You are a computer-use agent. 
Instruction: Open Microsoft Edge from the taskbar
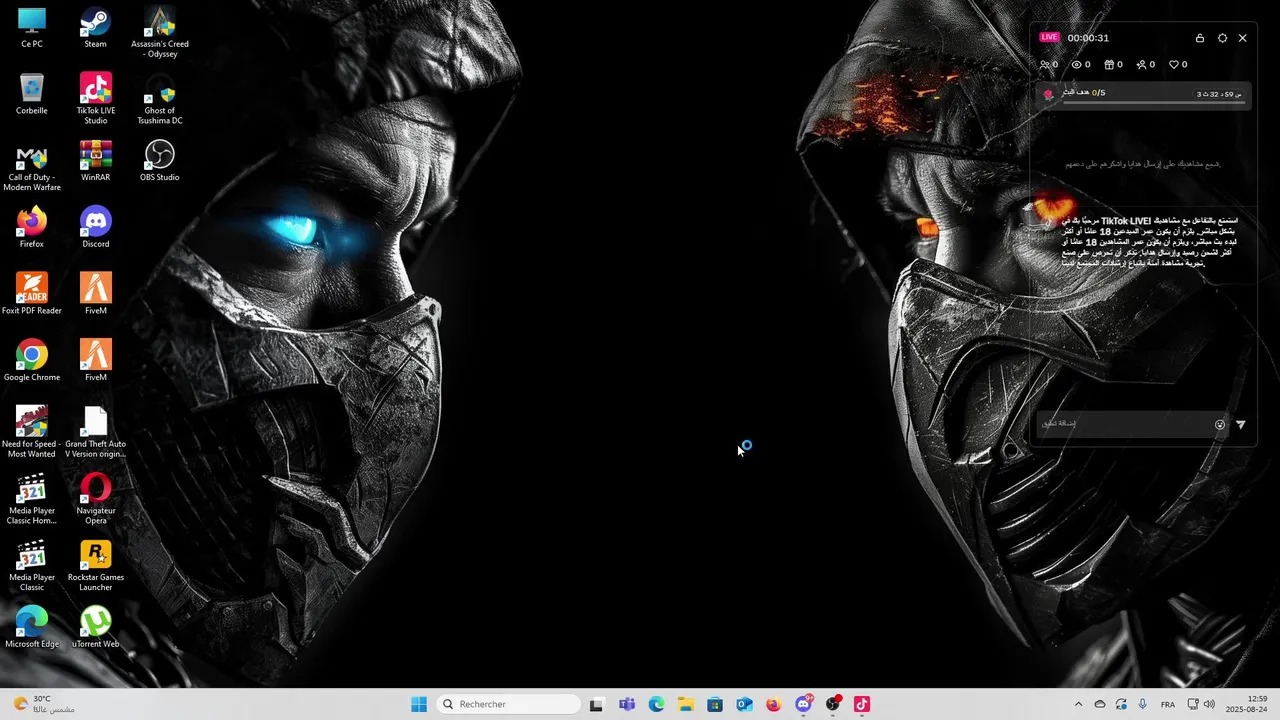point(656,704)
